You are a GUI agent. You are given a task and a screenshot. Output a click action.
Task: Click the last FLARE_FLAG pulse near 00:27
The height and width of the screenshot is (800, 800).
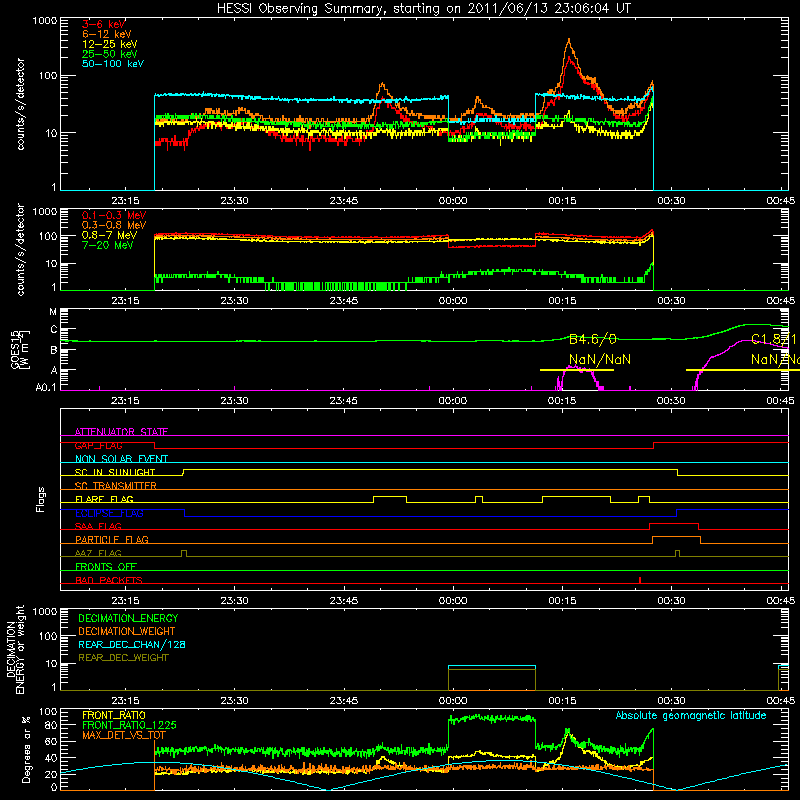644,496
